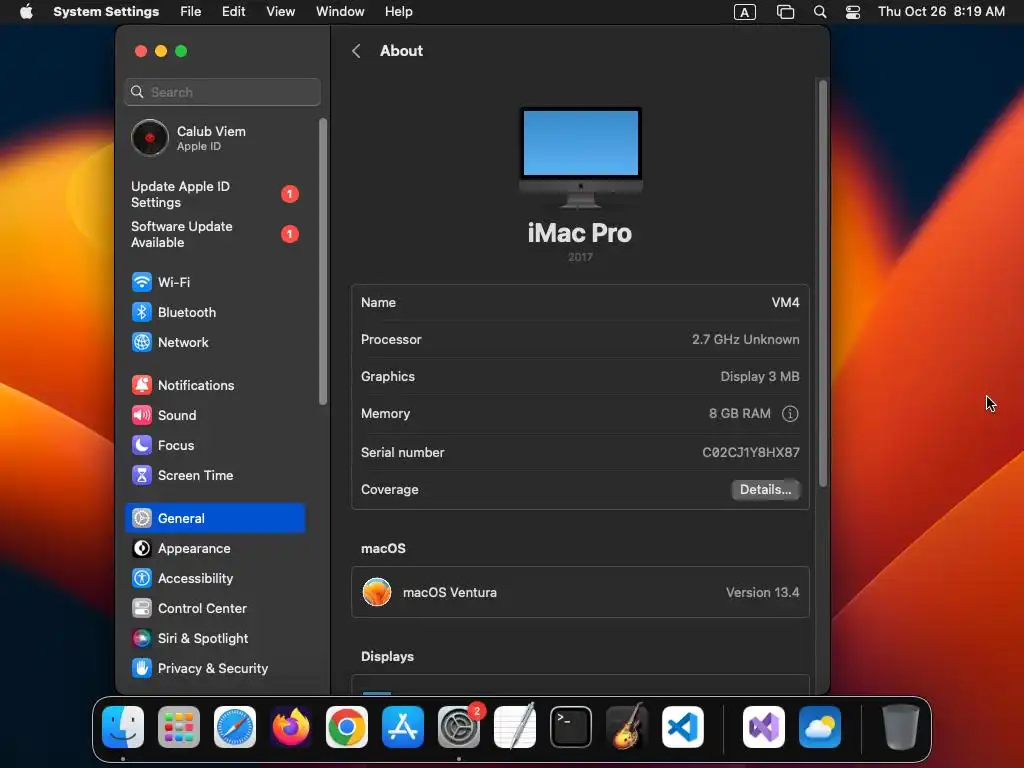1024x768 pixels.
Task: Click the macOS Ventura version row
Action: coord(581,592)
